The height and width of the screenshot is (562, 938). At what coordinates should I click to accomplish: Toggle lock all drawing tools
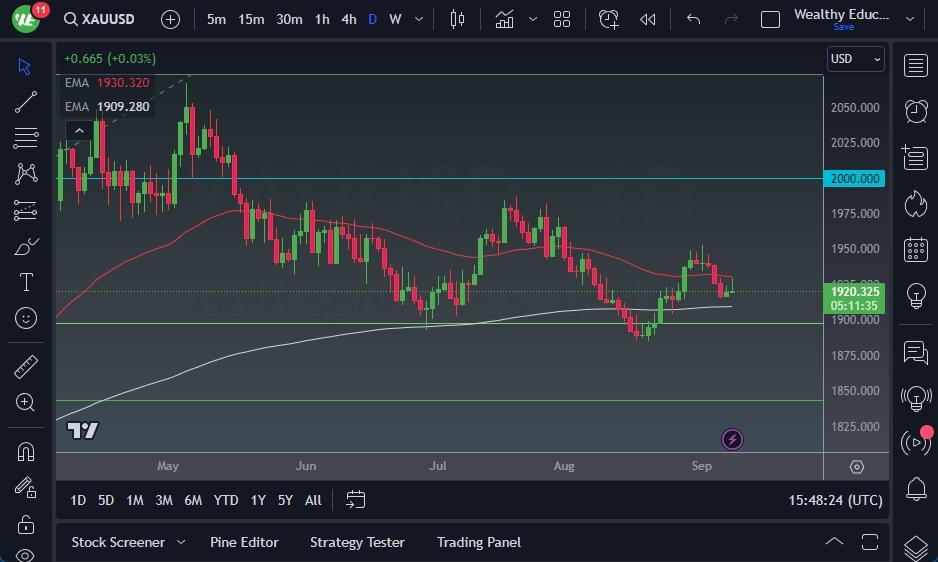[x=26, y=524]
